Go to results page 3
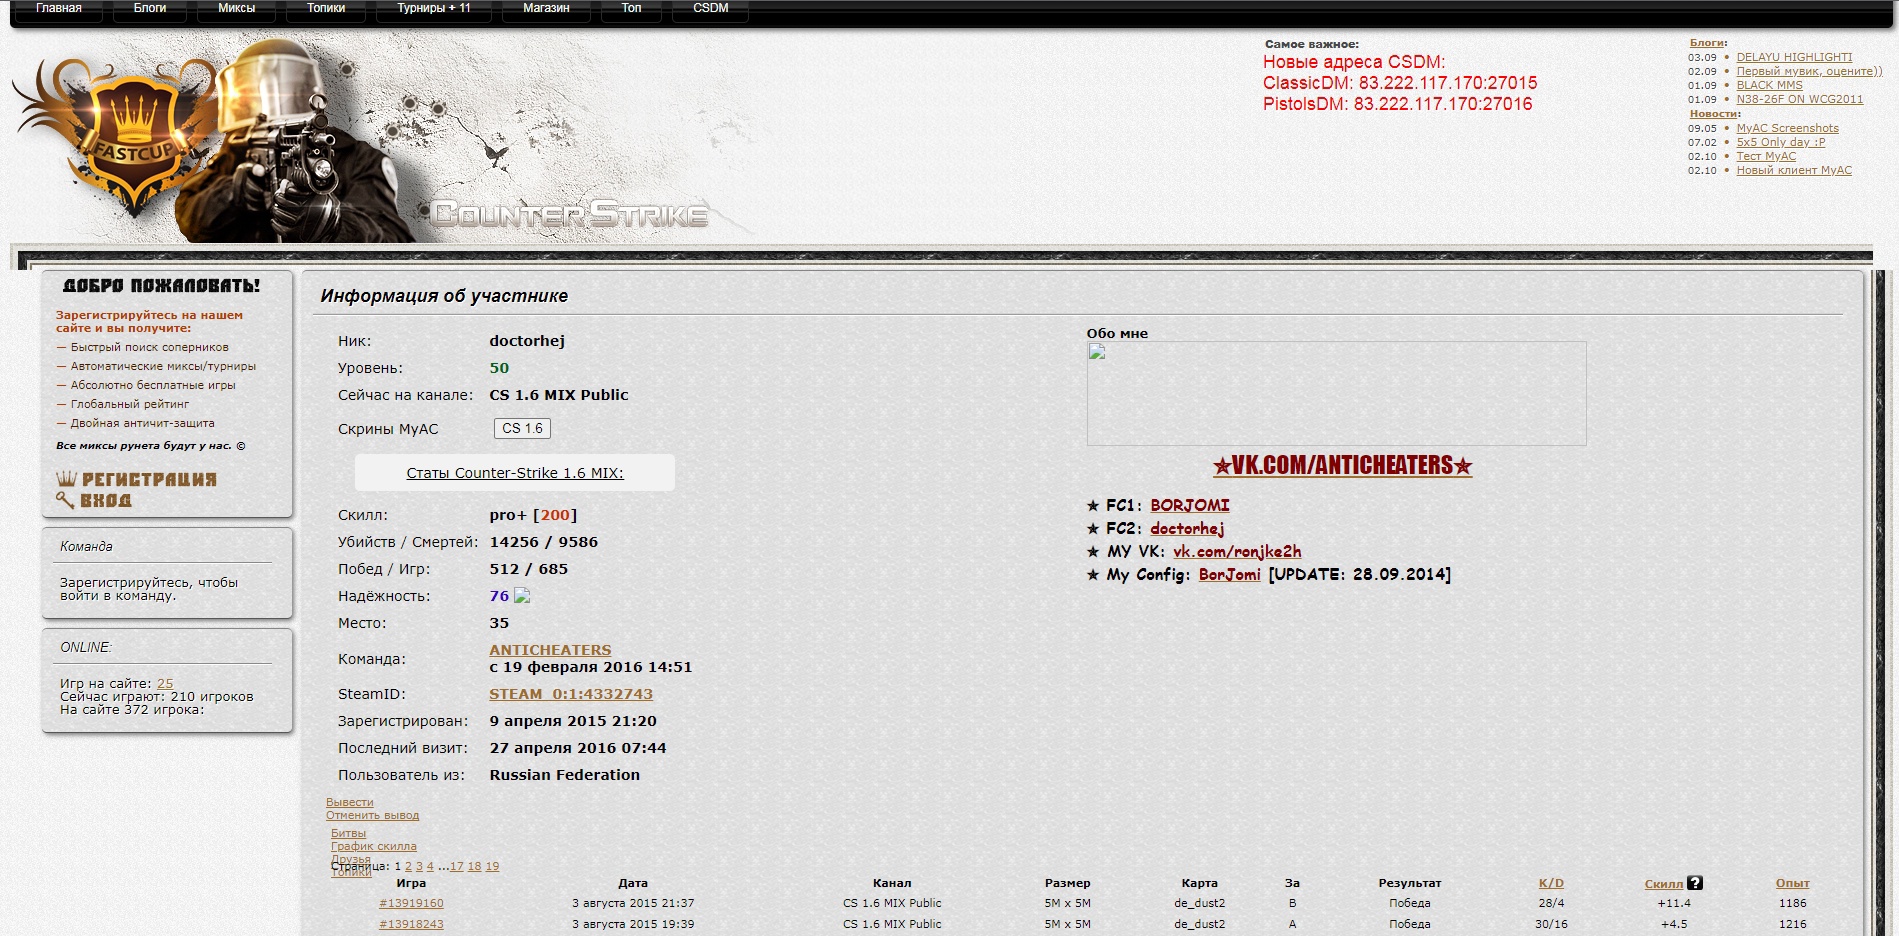 (x=419, y=866)
